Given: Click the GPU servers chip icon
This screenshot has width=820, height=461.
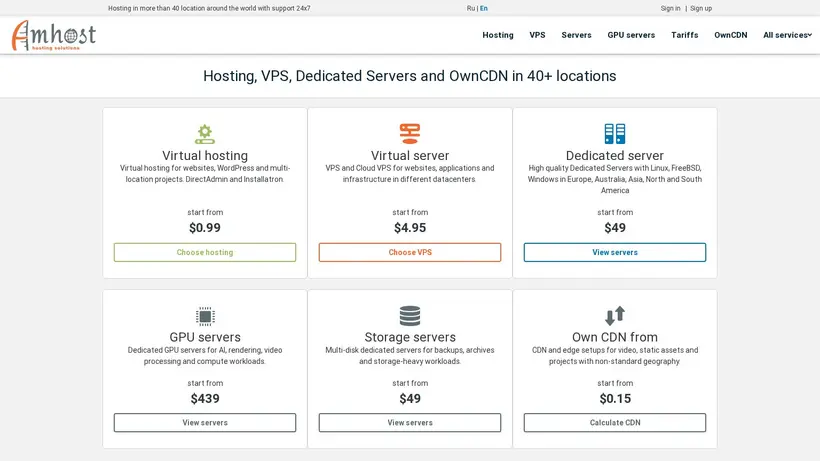Looking at the screenshot, I should (x=205, y=316).
